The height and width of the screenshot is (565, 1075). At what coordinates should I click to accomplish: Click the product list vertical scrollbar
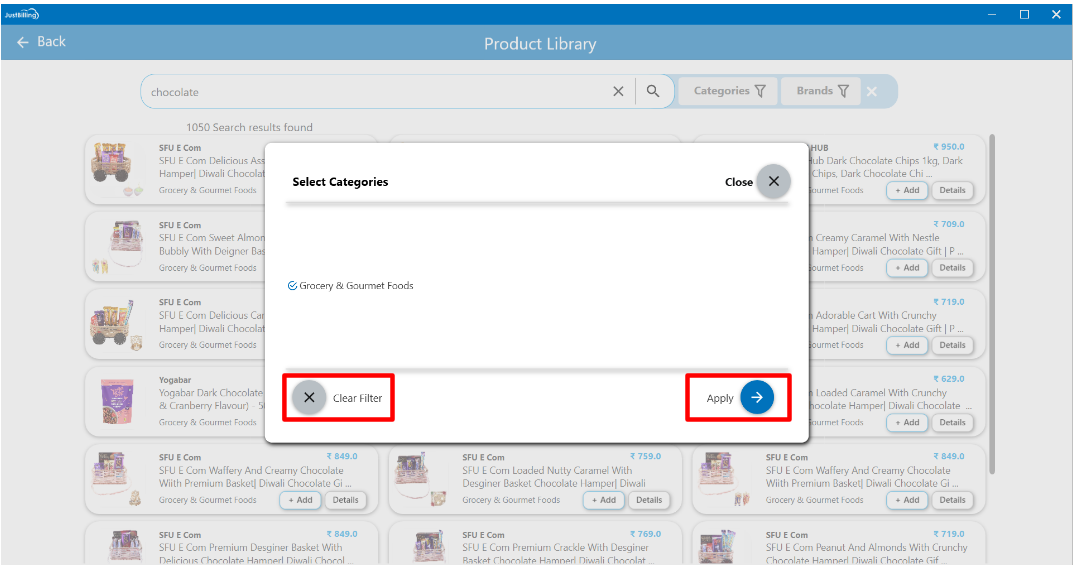click(x=992, y=300)
